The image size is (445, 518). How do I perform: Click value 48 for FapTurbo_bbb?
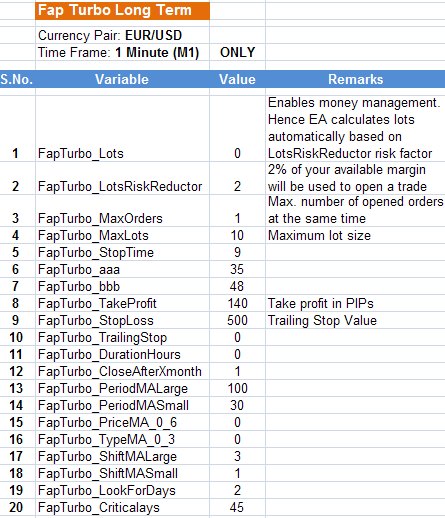[x=237, y=286]
